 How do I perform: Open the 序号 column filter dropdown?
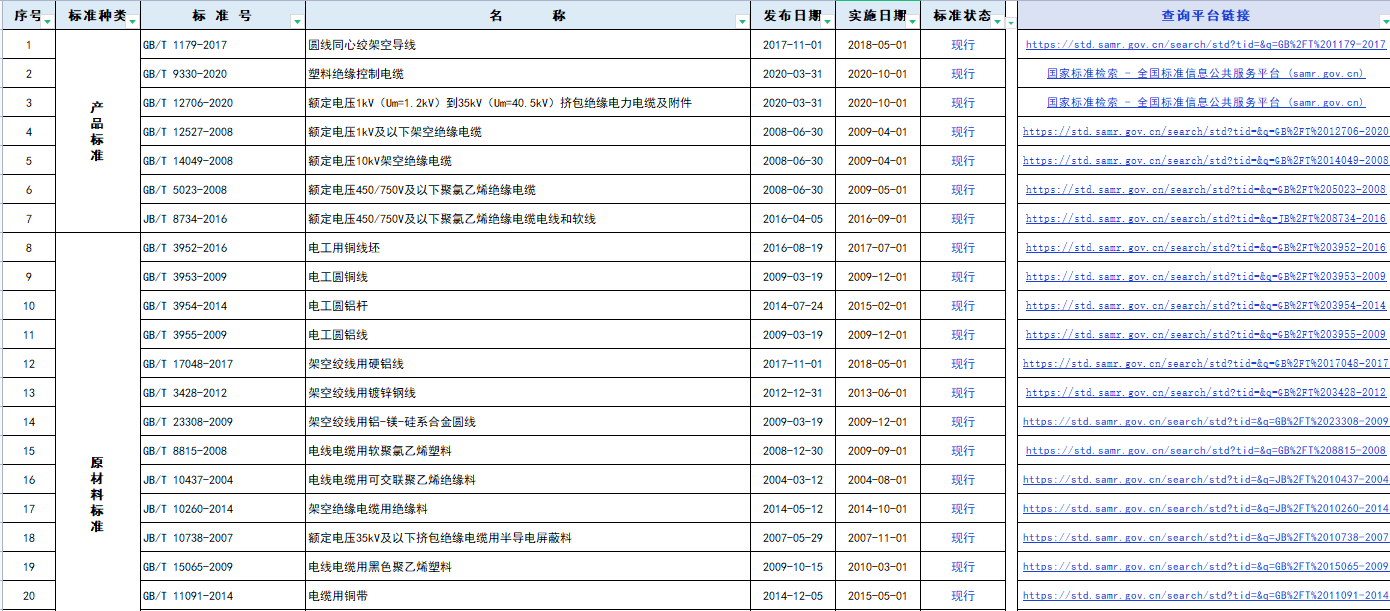click(47, 21)
